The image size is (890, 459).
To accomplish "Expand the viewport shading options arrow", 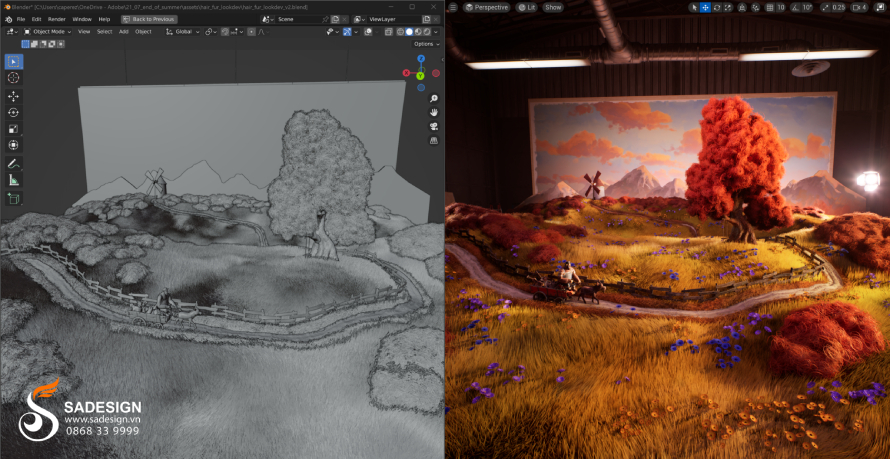I will [x=436, y=32].
